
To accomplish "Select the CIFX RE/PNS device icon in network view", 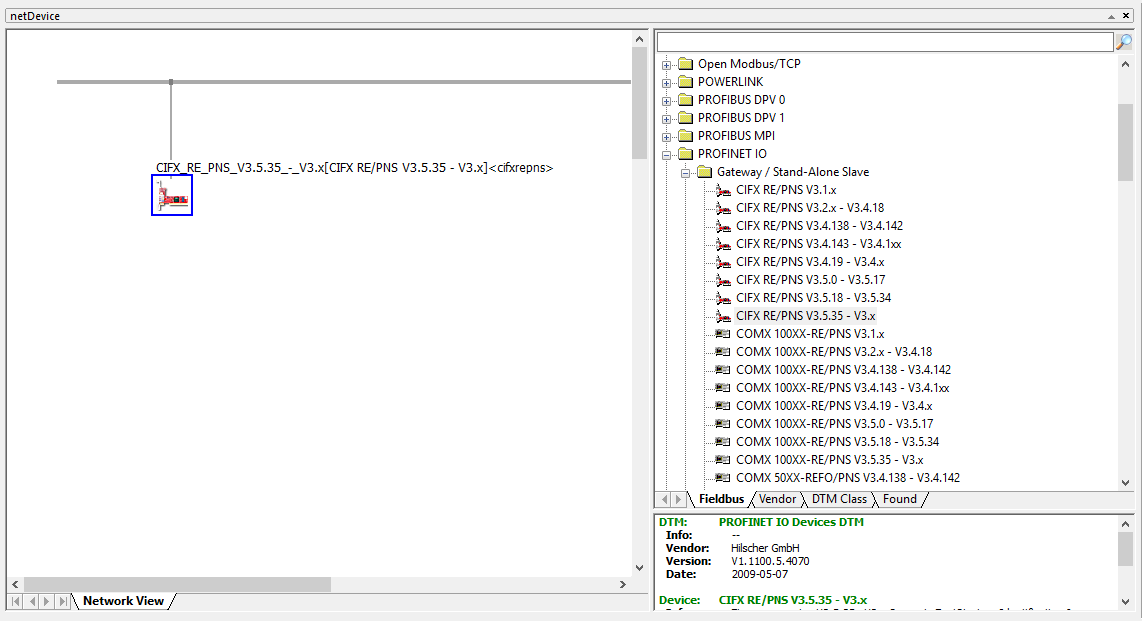I will 172,195.
